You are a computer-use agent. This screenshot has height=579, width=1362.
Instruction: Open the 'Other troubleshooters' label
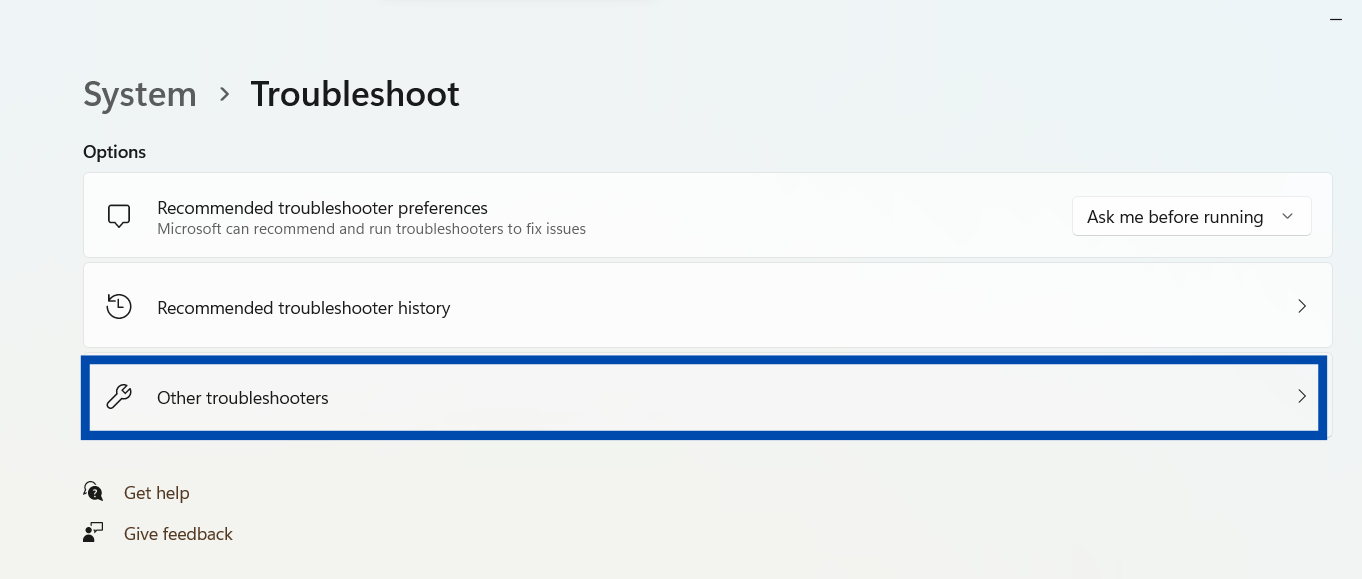tap(243, 398)
